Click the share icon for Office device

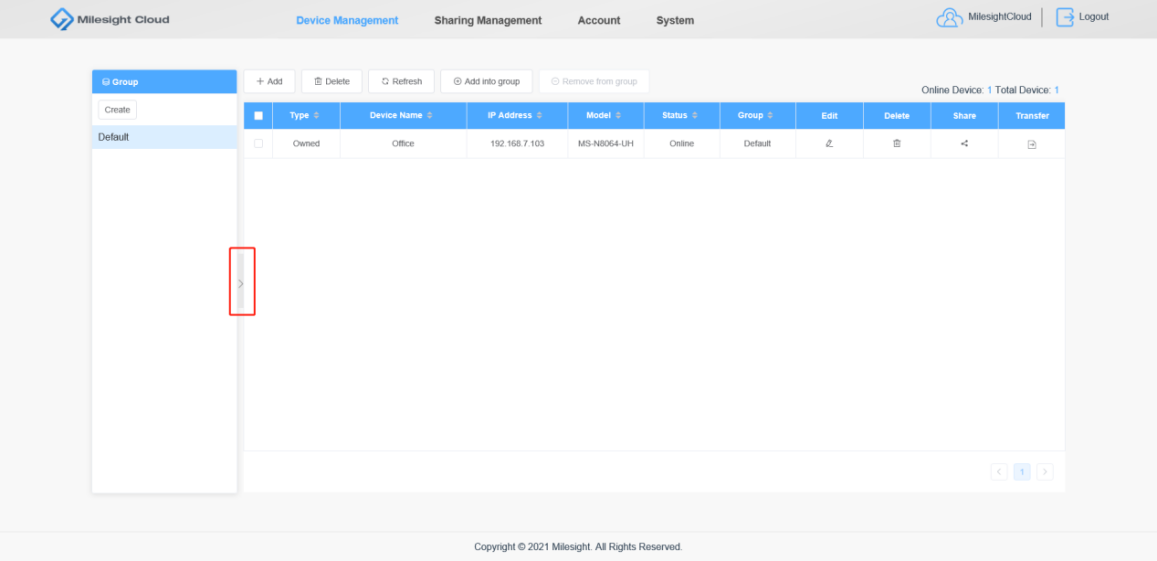pyautogui.click(x=964, y=143)
